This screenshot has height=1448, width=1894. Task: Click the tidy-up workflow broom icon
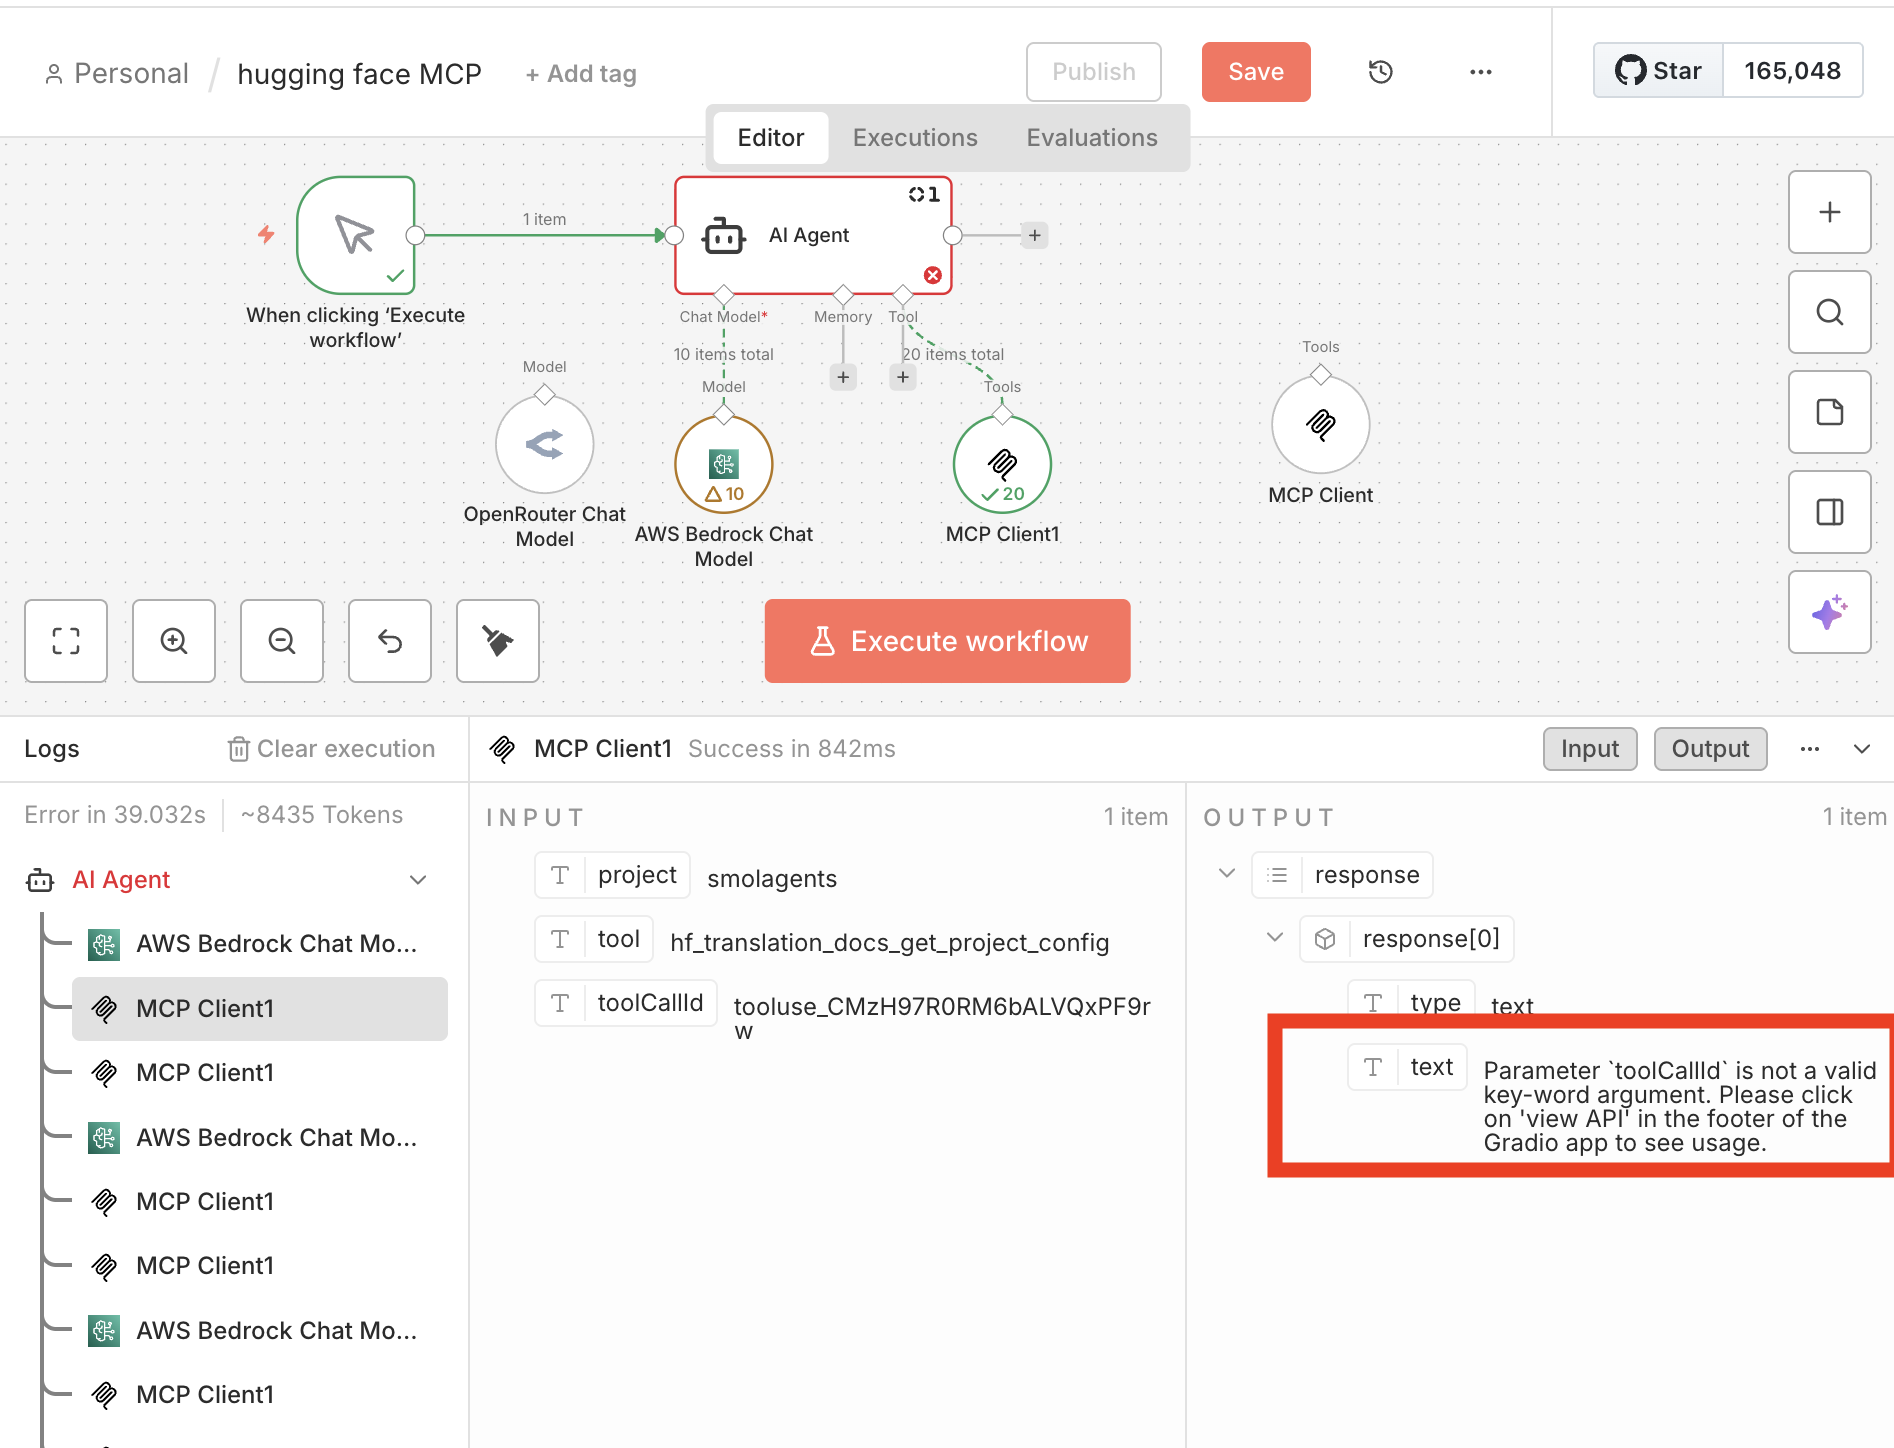click(x=498, y=641)
